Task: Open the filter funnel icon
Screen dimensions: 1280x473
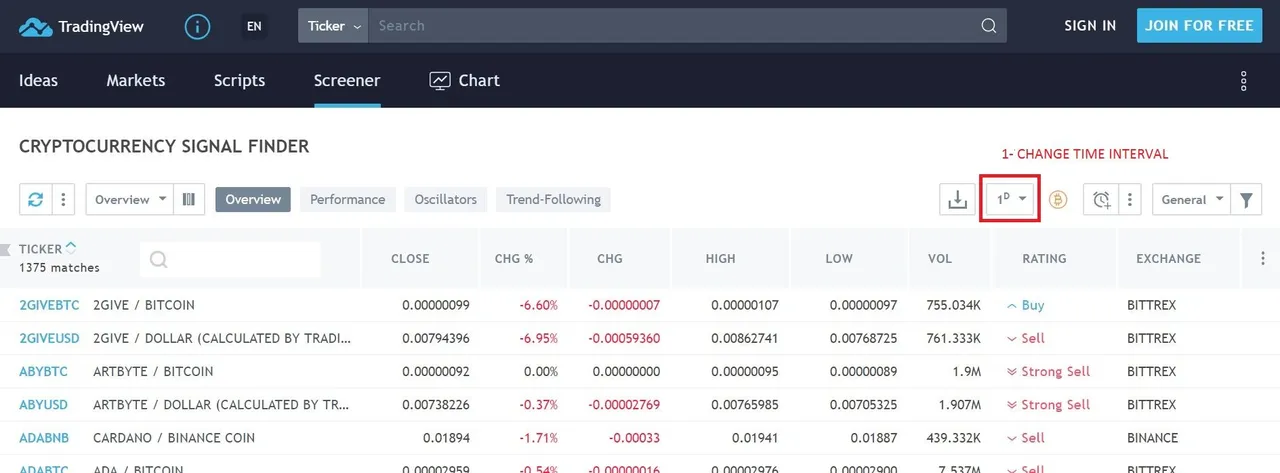Action: (1246, 200)
